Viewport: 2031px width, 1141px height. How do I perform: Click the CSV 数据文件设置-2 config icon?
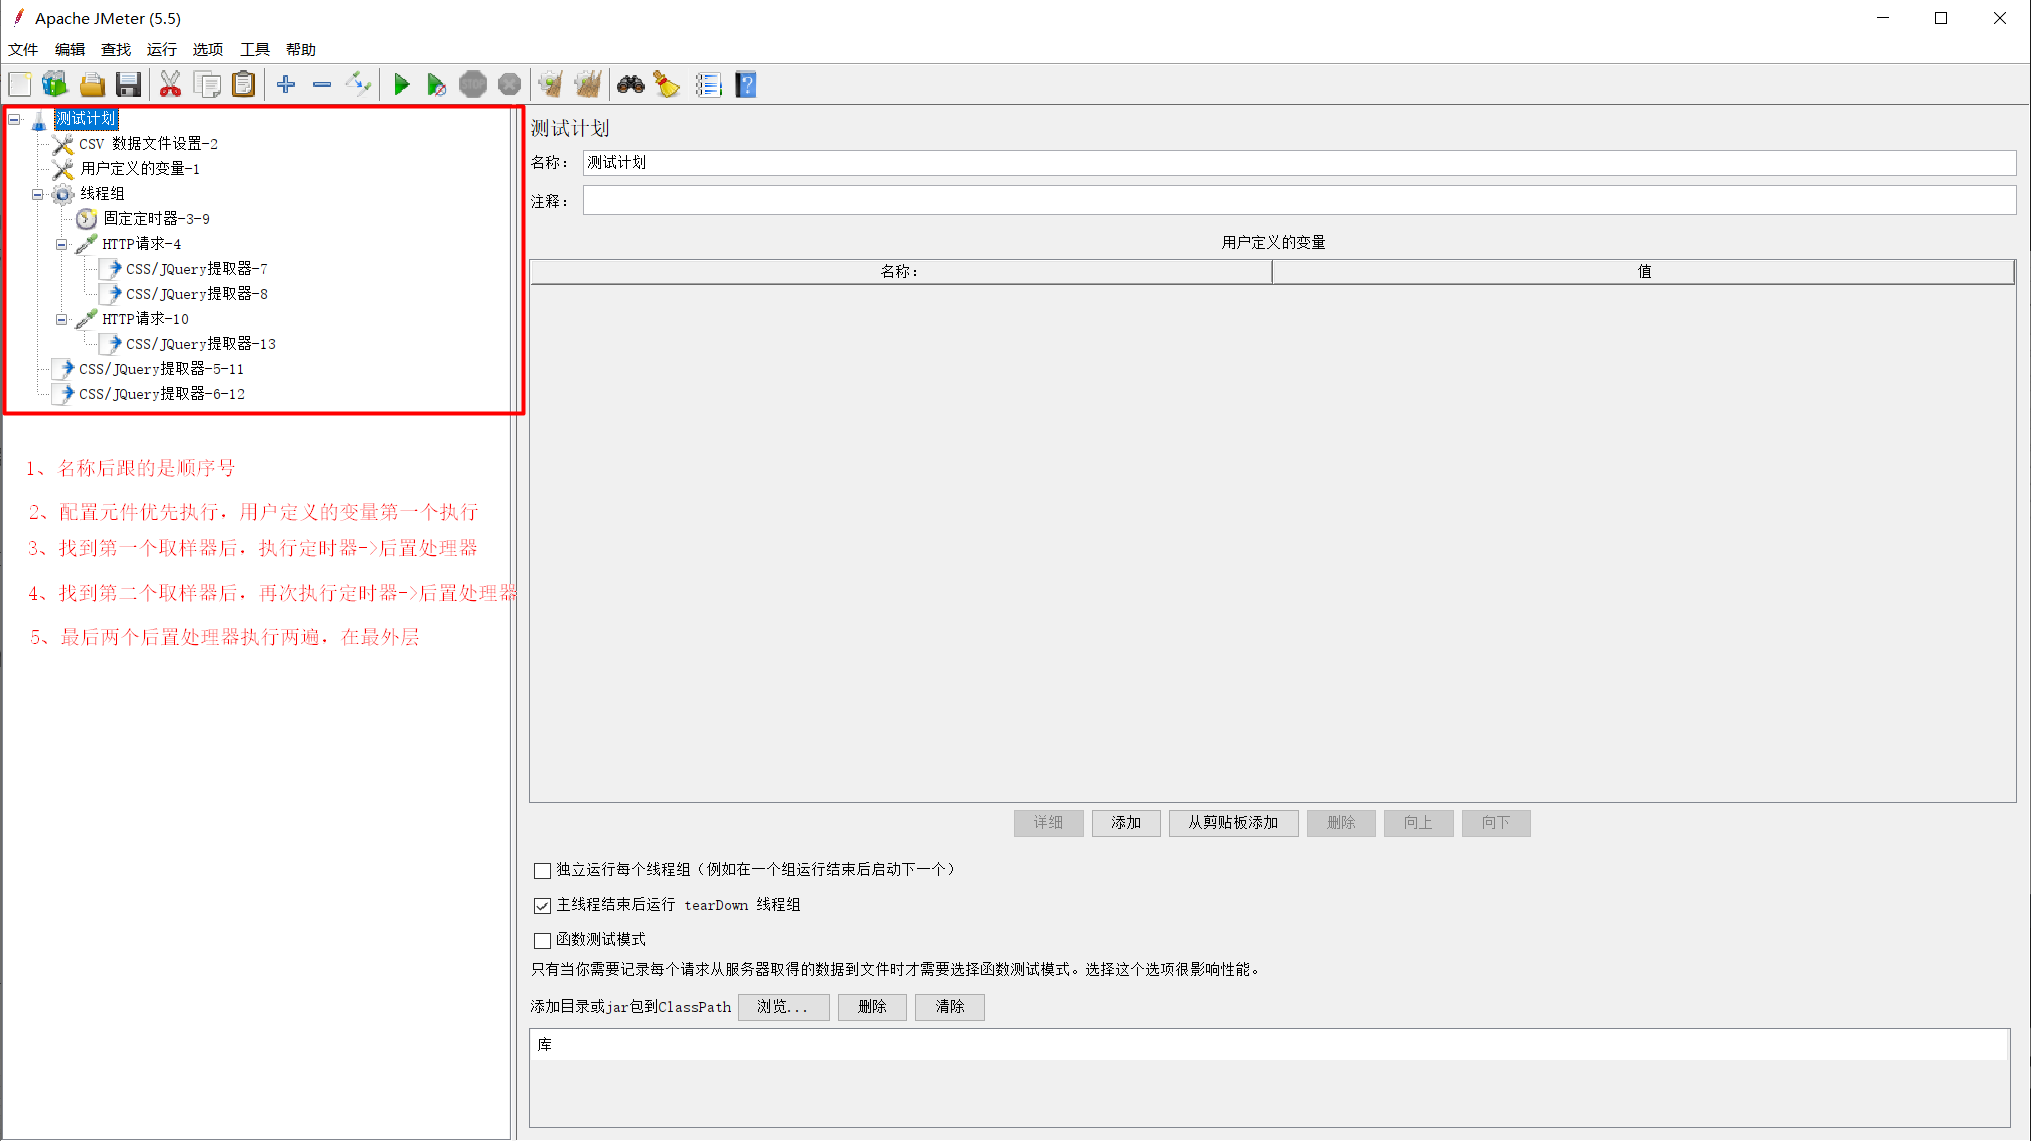tap(63, 143)
